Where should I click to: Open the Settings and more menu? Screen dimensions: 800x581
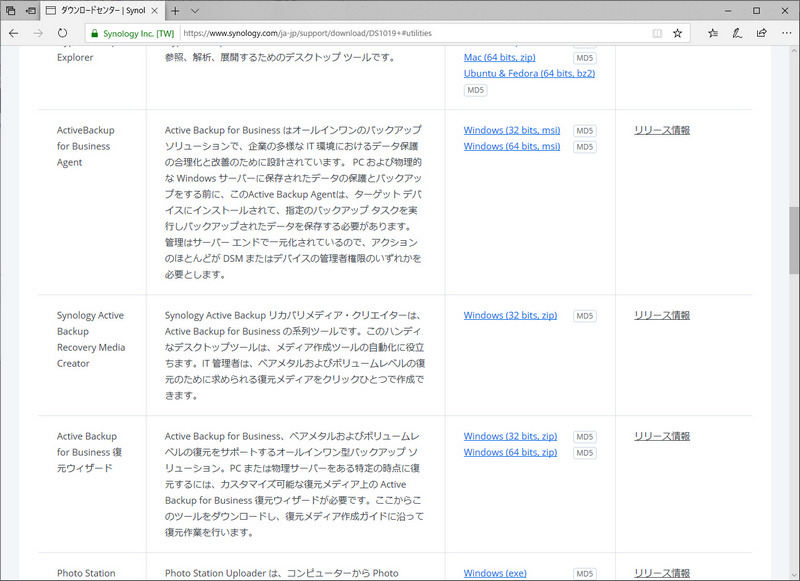coord(788,33)
